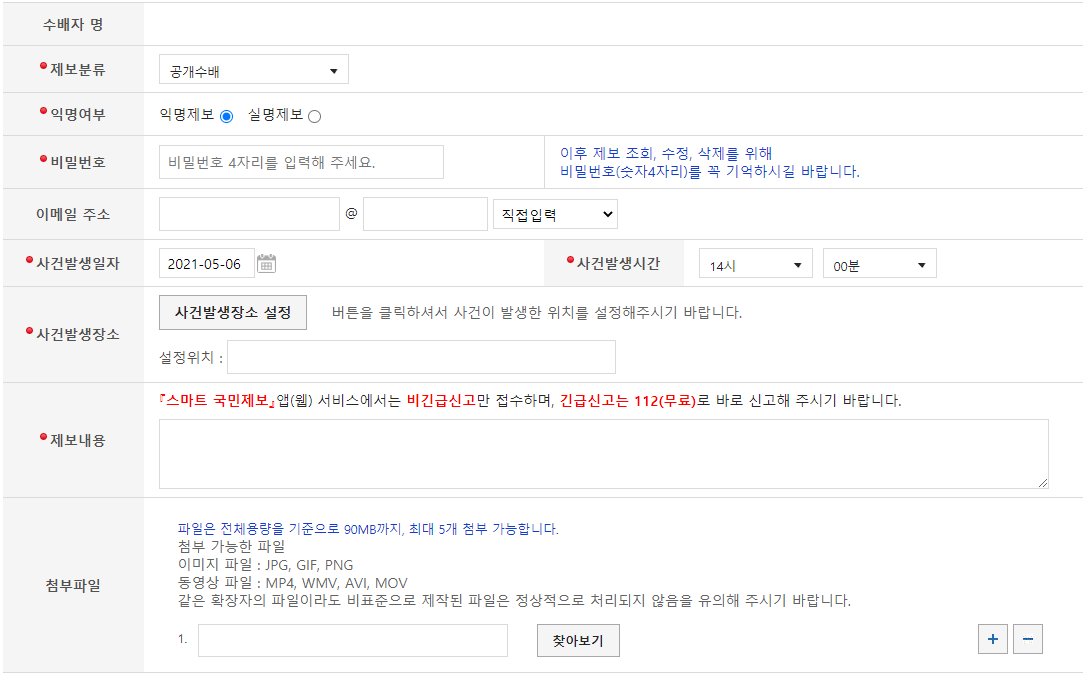Viewport: 1086px width, 674px height.
Task: Click the arrow on the 14시 hour selector
Action: [x=797, y=262]
